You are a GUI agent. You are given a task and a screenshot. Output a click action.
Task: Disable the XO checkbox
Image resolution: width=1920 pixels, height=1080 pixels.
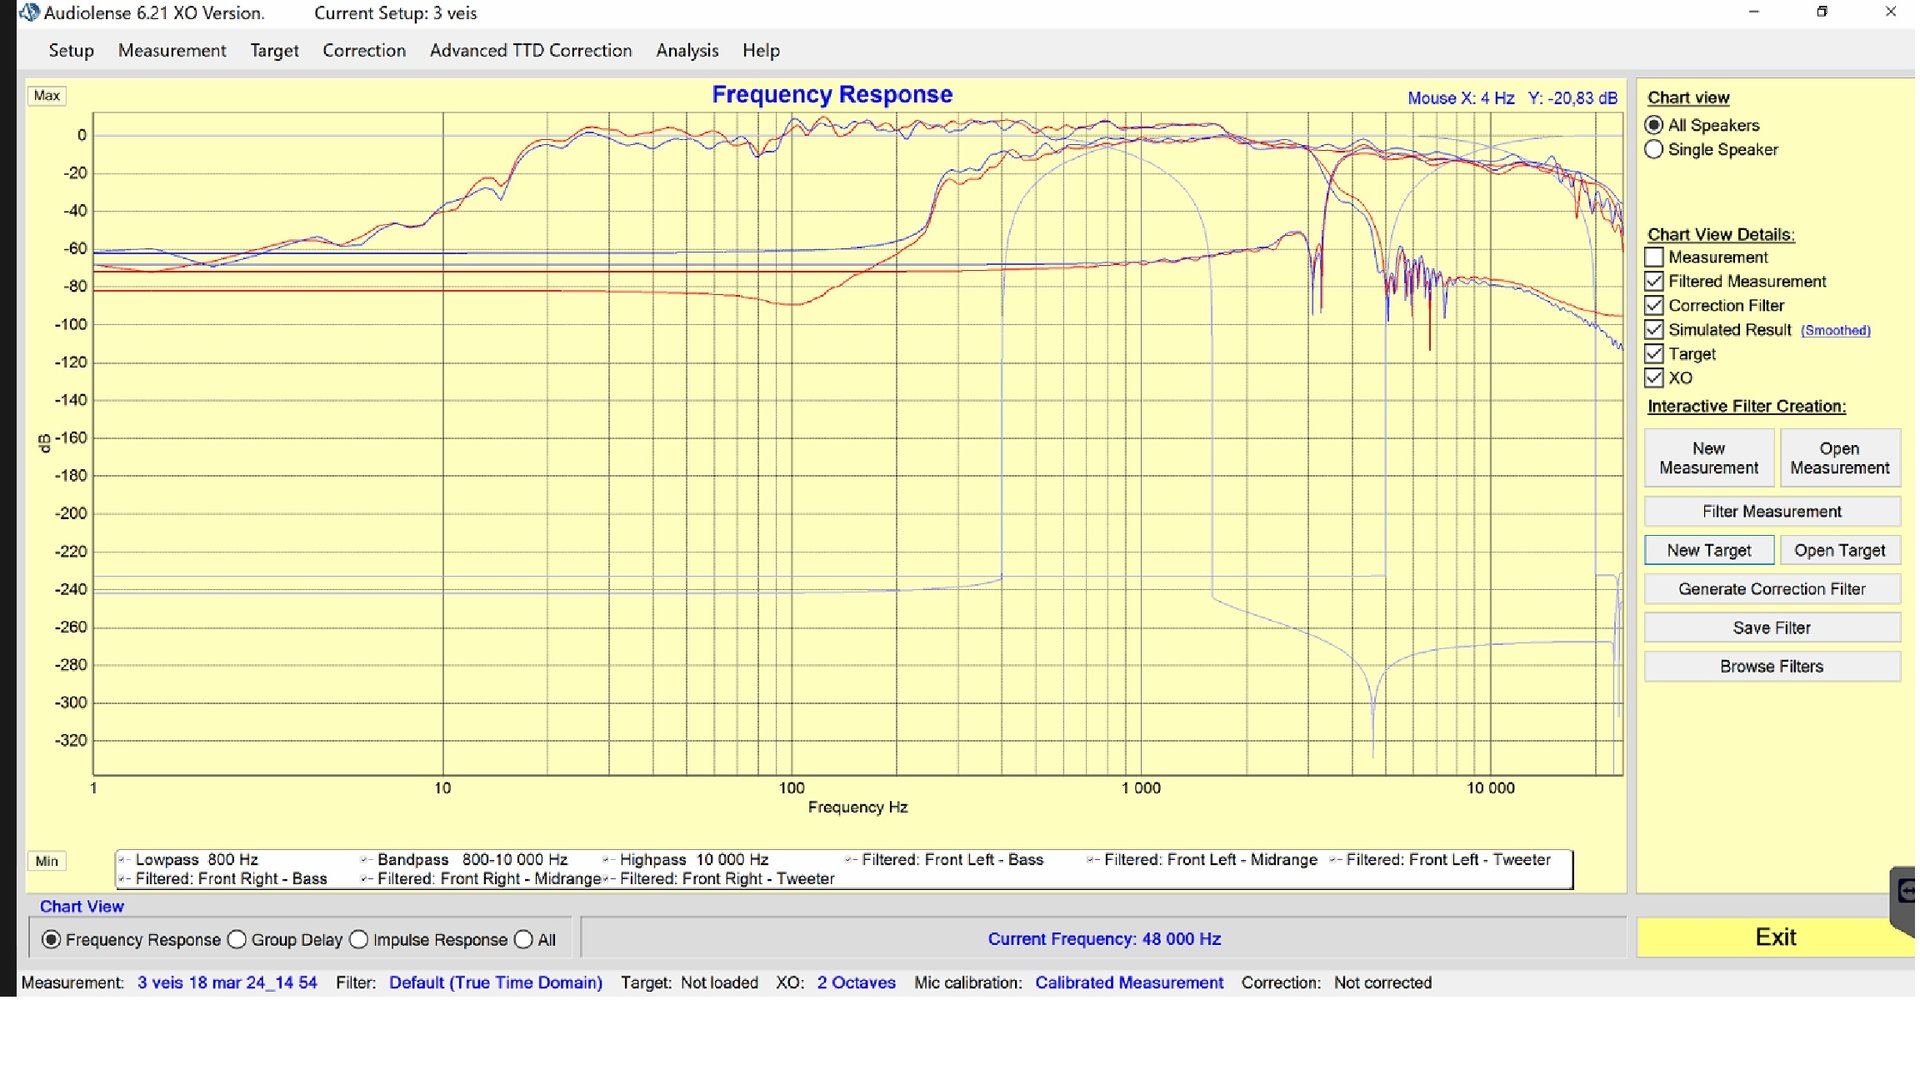pyautogui.click(x=1654, y=378)
